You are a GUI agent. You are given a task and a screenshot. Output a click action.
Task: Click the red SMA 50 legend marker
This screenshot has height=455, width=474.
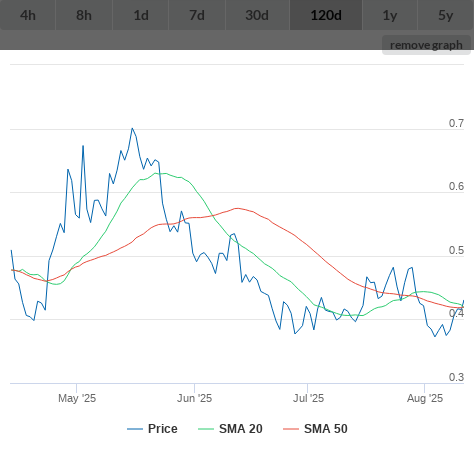click(x=291, y=429)
